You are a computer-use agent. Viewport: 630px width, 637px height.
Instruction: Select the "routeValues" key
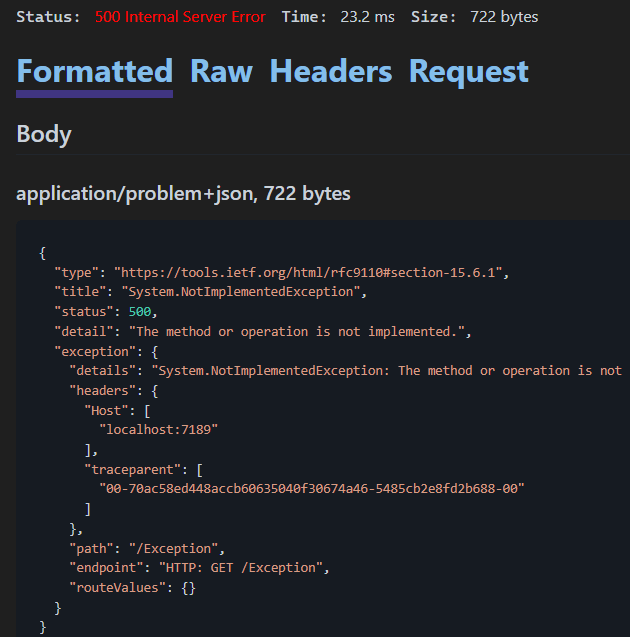[x=118, y=588]
